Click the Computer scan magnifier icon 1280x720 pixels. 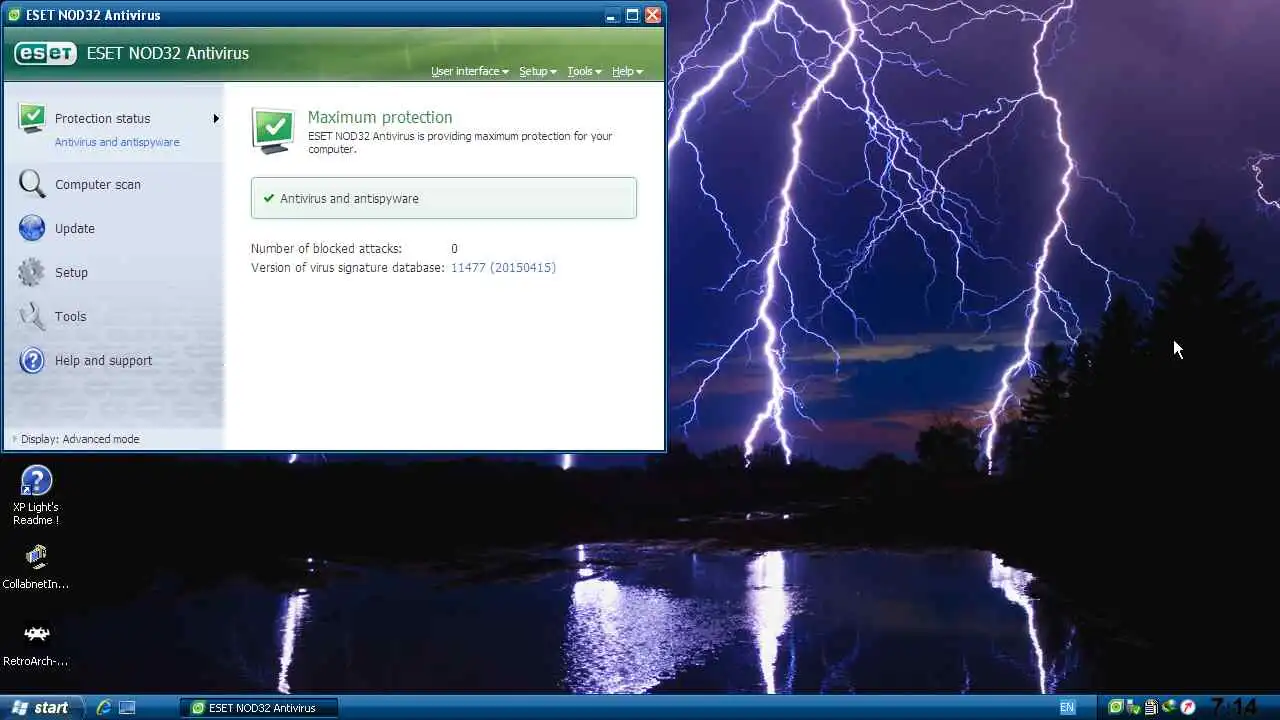tap(32, 184)
